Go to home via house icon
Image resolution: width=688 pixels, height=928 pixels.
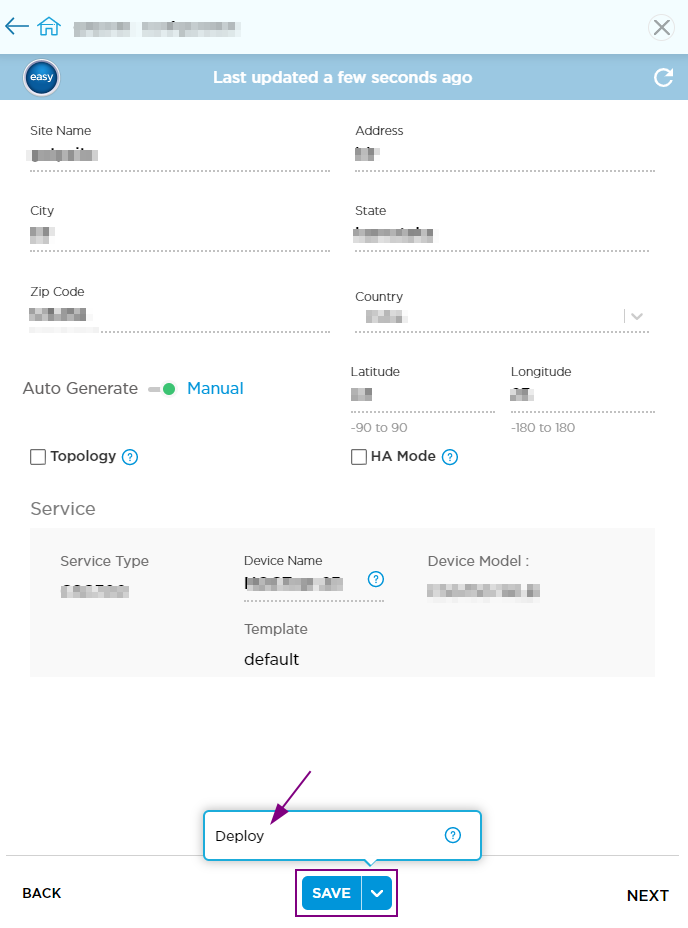tap(49, 26)
